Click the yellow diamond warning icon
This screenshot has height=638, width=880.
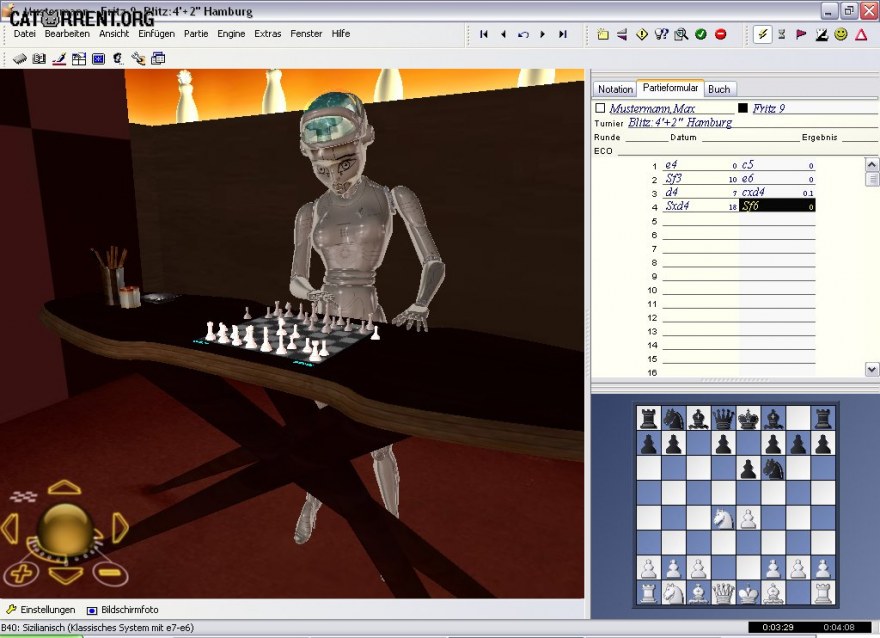pyautogui.click(x=641, y=34)
